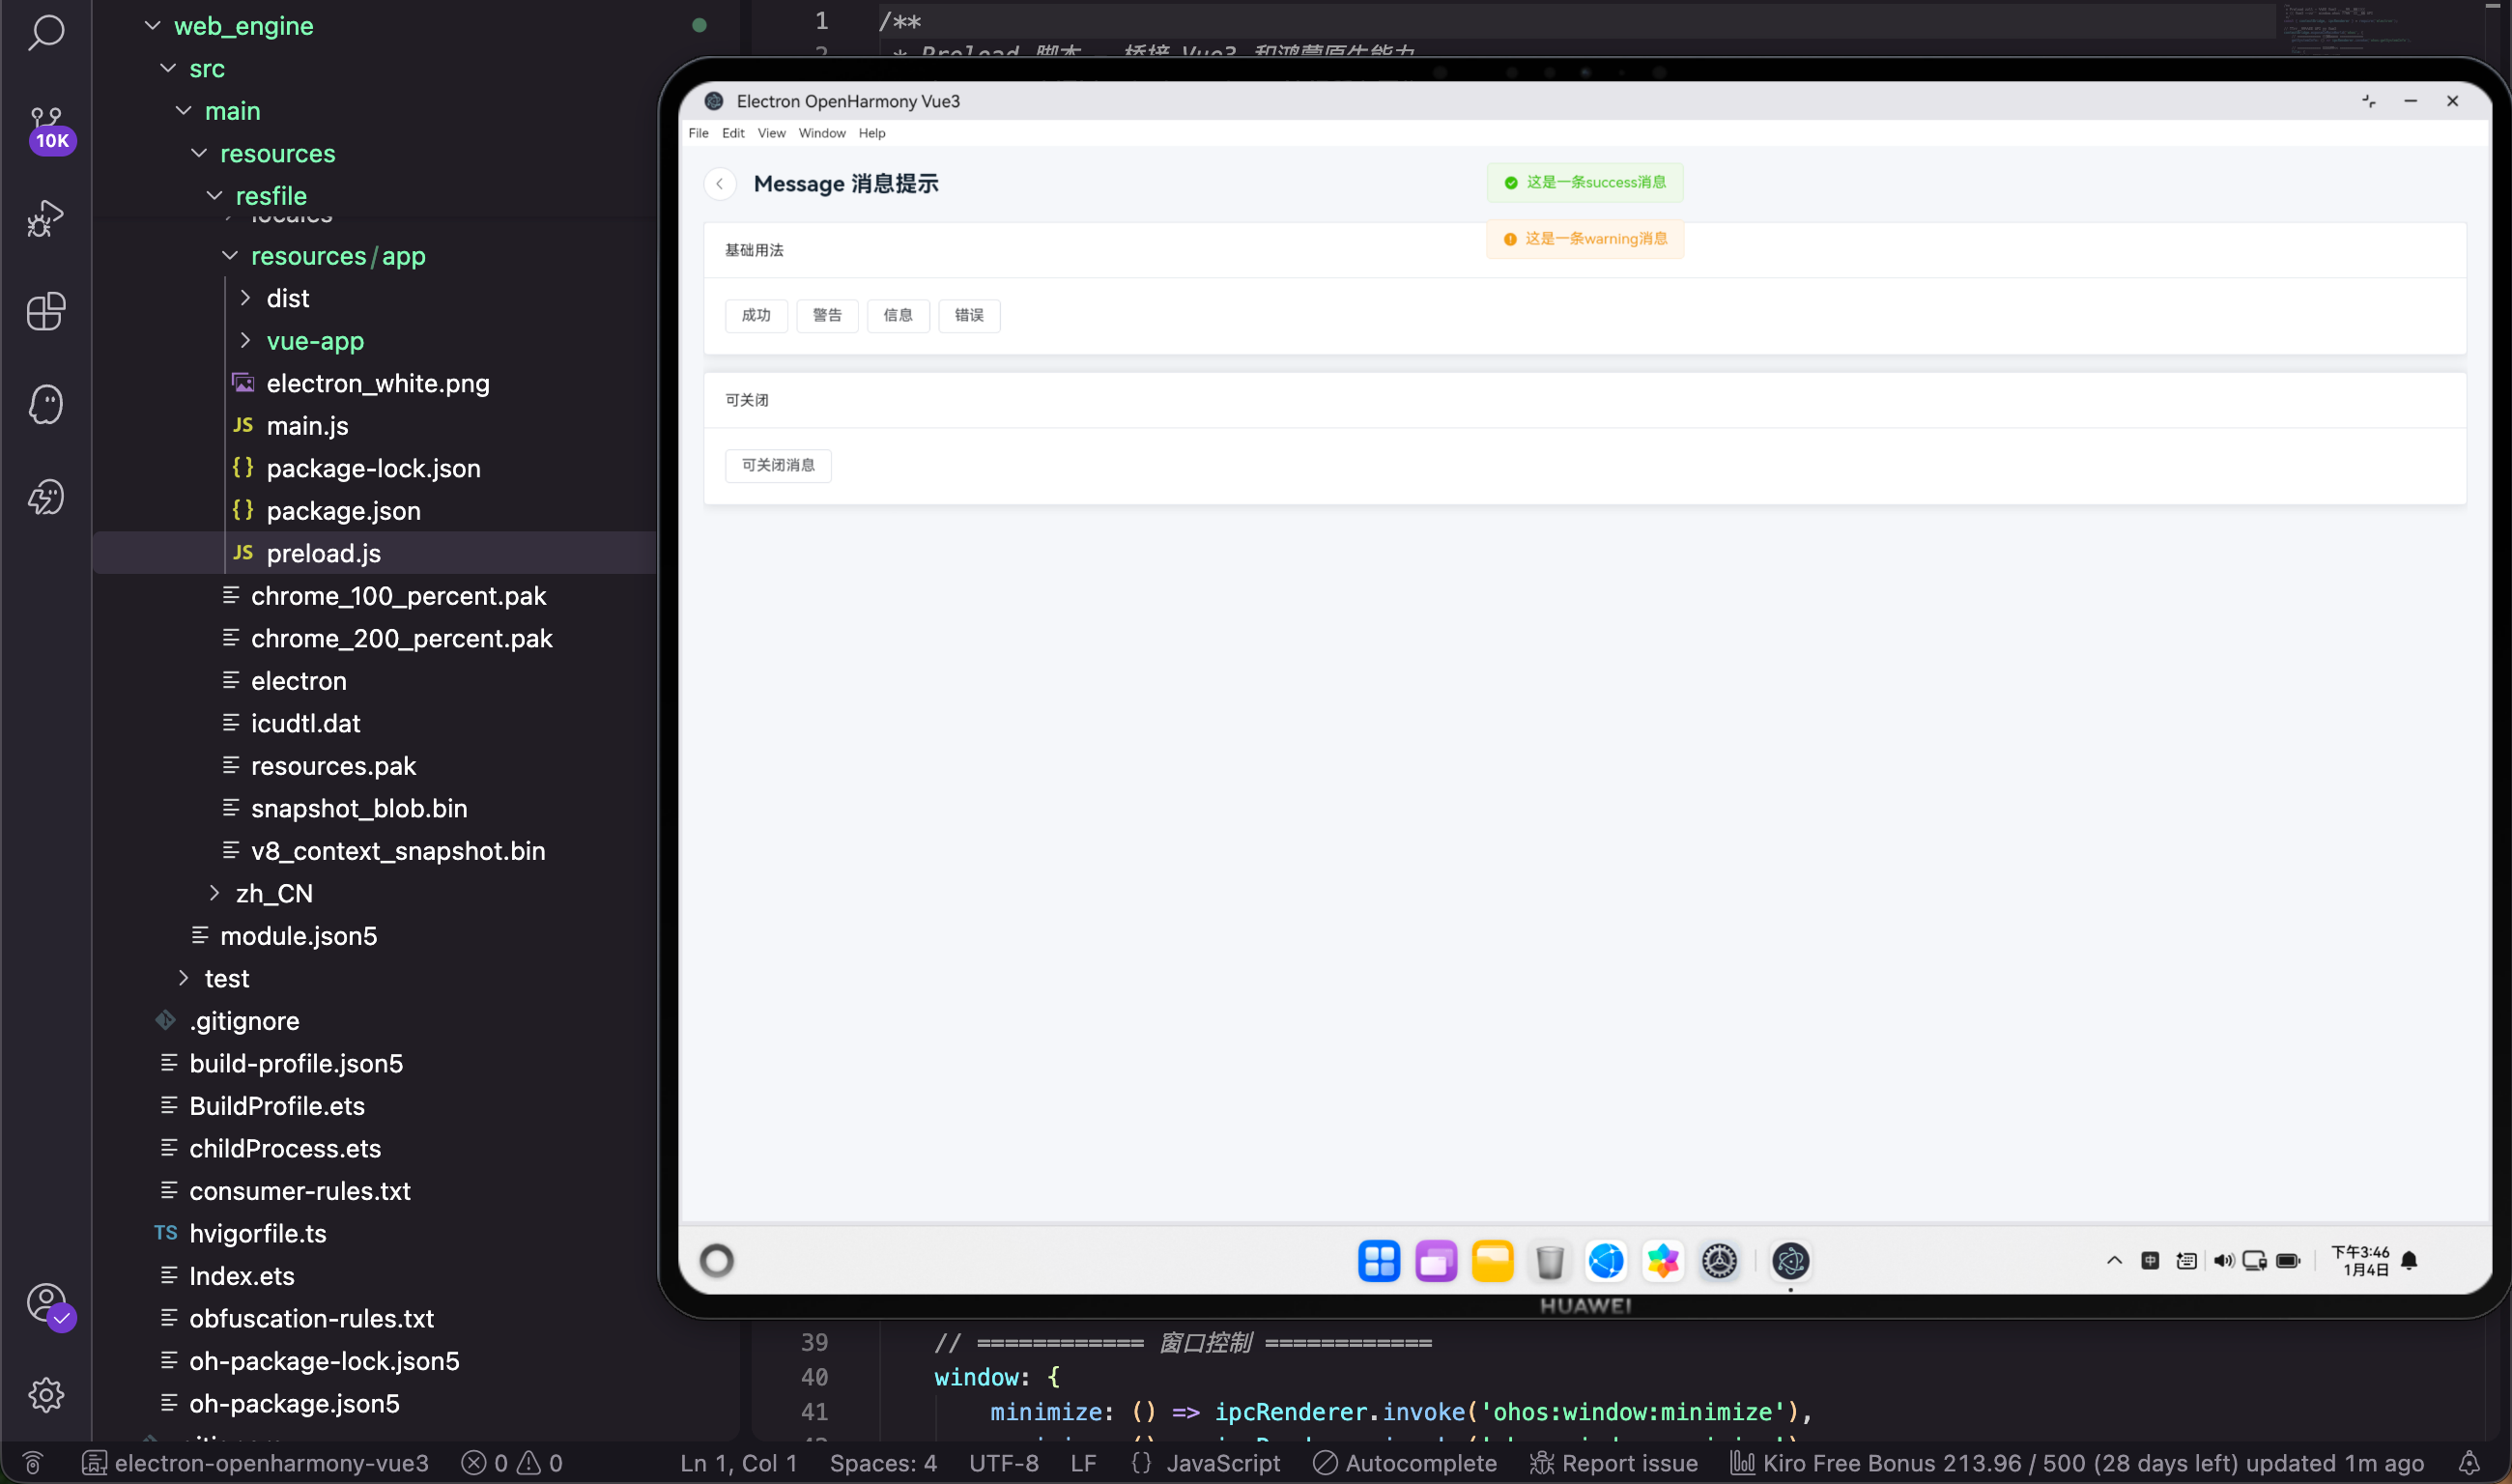Open the Search icon in the activity bar
The height and width of the screenshot is (1484, 2512).
46,32
